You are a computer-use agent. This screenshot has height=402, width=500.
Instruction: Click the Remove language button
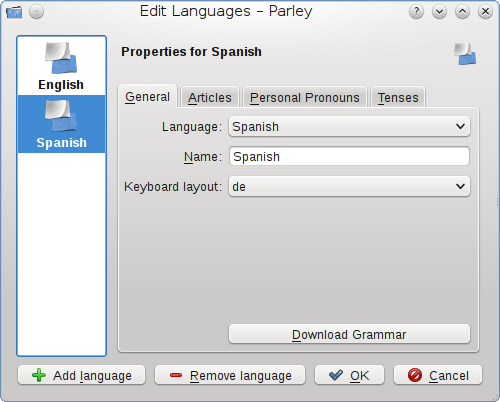click(230, 375)
